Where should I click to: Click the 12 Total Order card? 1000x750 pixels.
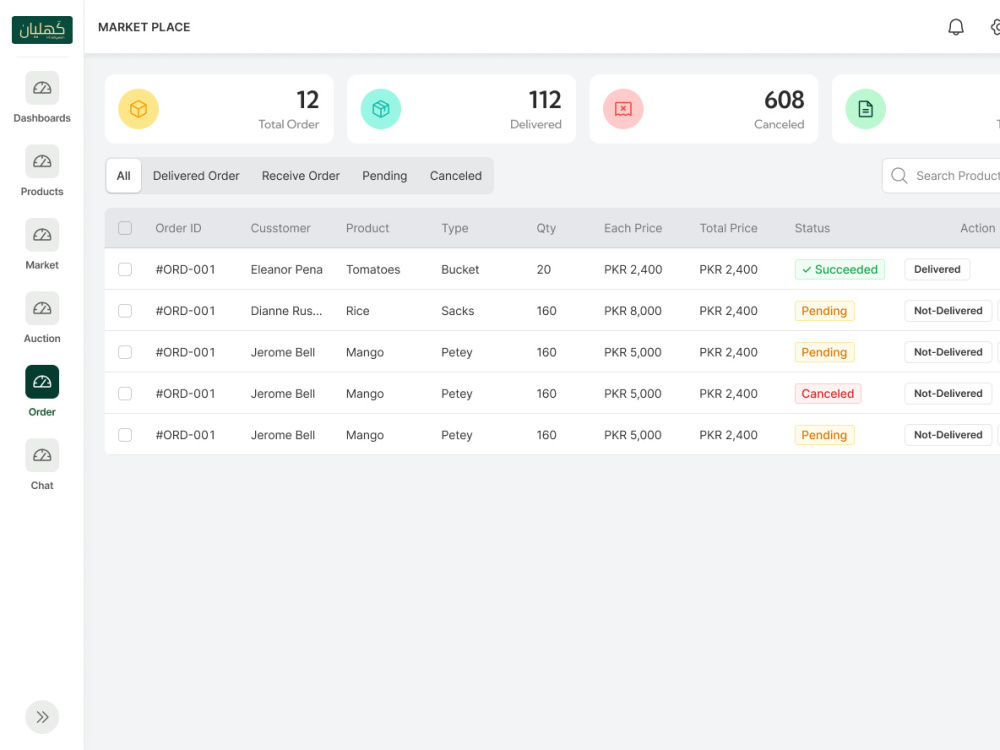219,109
